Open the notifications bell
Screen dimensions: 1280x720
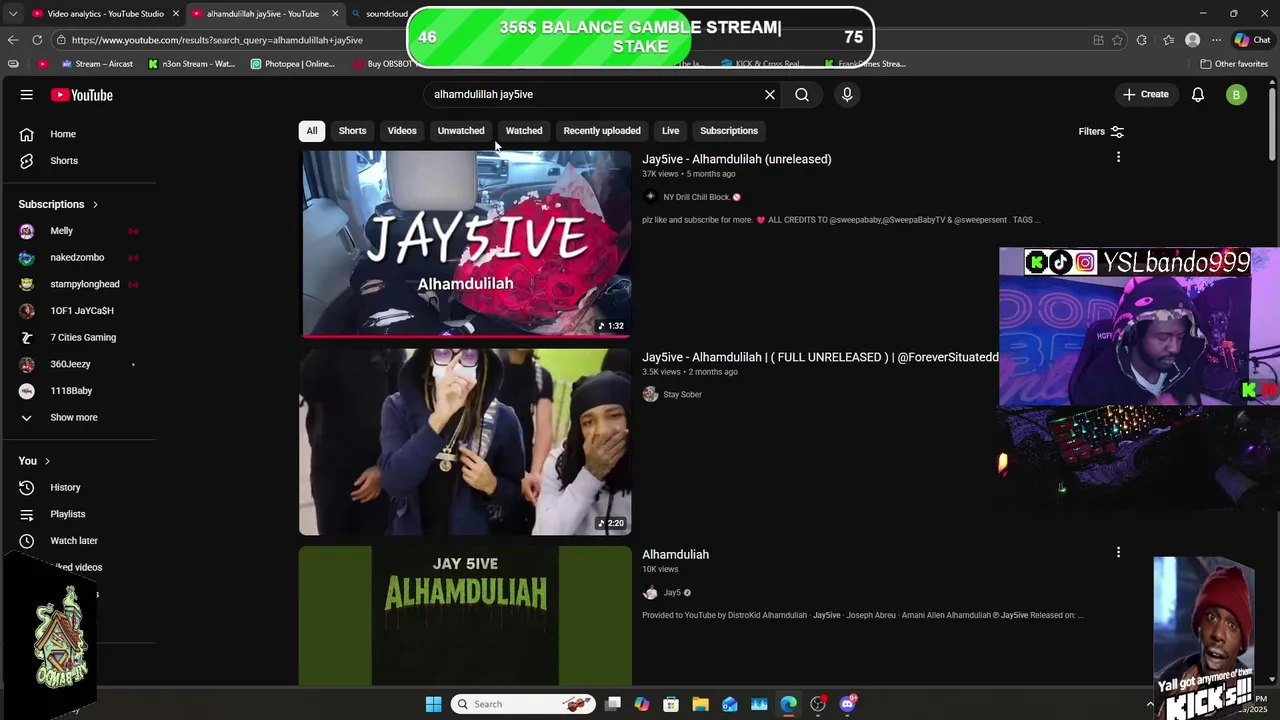[x=1198, y=94]
